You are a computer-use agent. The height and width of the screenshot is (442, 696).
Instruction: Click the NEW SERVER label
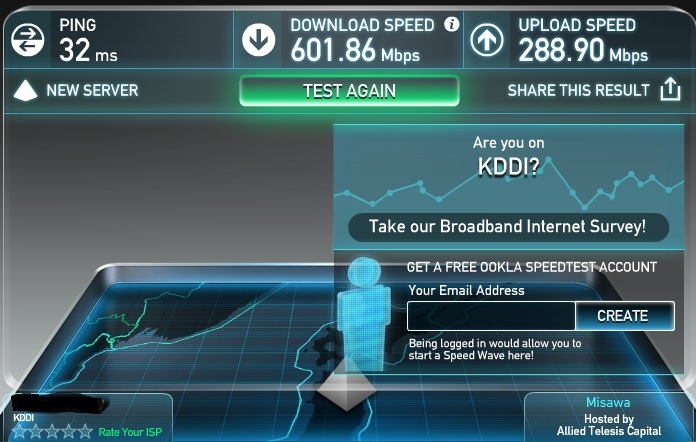coord(92,91)
